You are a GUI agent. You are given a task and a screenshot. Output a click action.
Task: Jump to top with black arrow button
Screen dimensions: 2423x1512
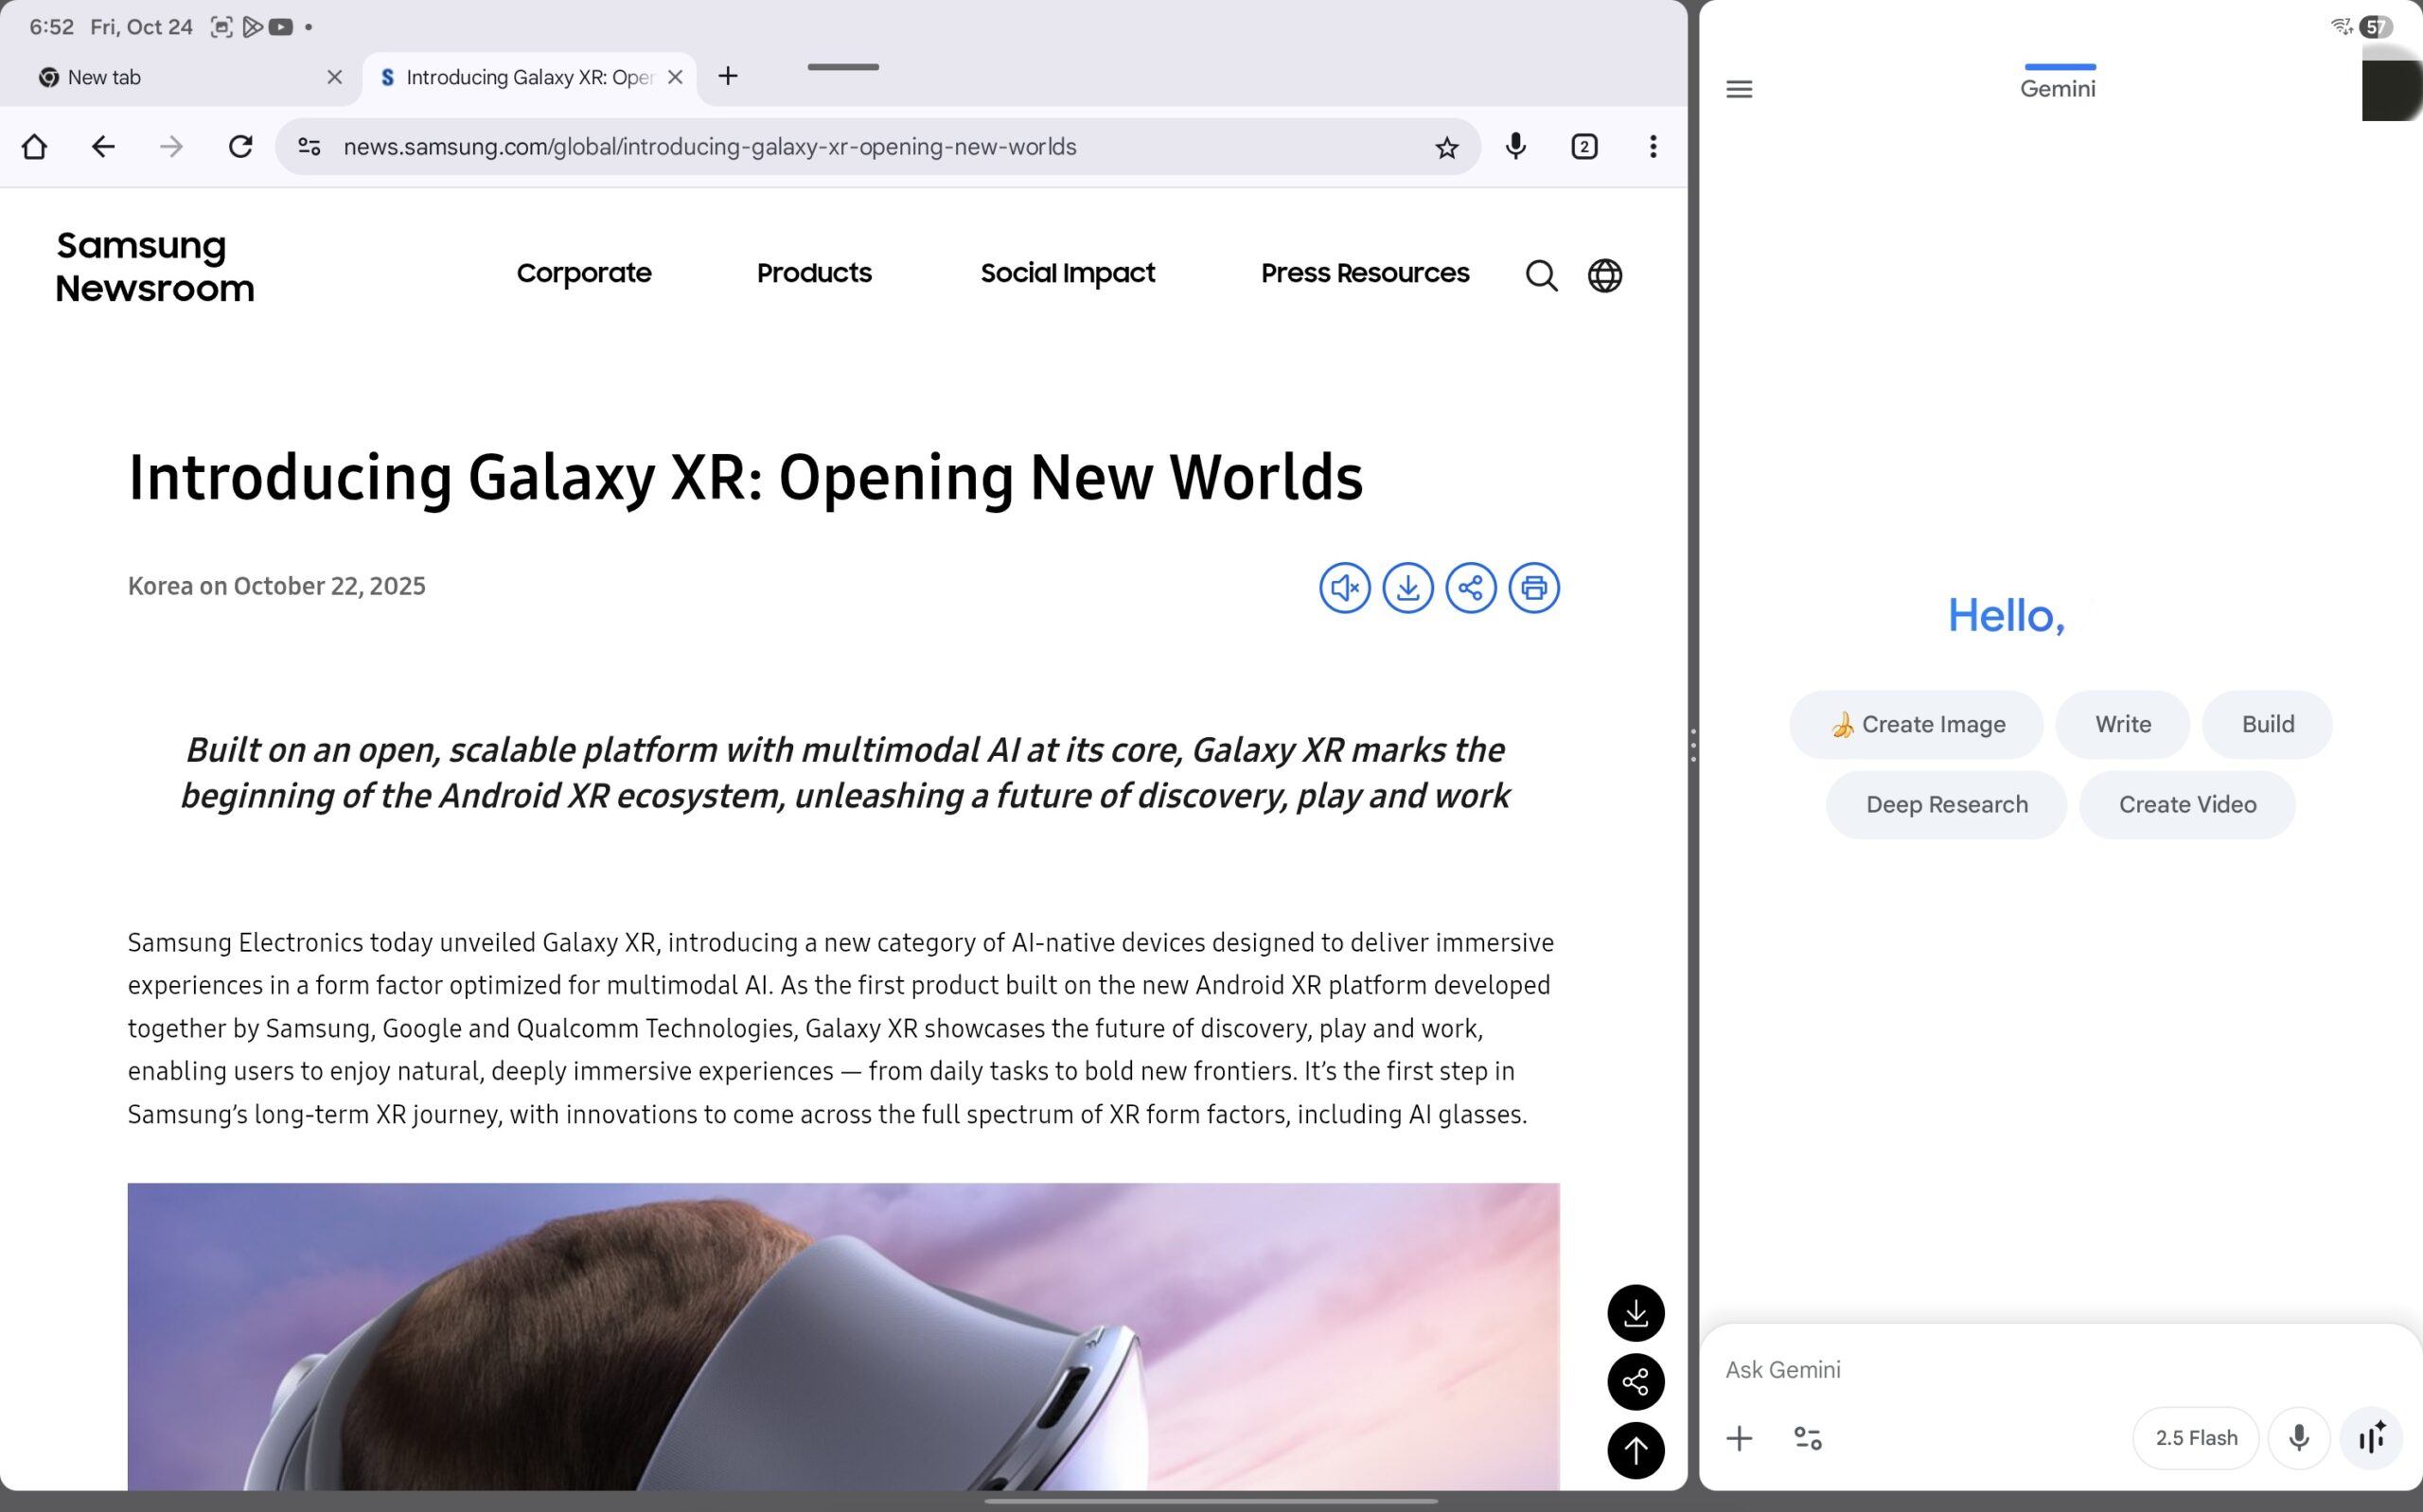coord(1636,1450)
